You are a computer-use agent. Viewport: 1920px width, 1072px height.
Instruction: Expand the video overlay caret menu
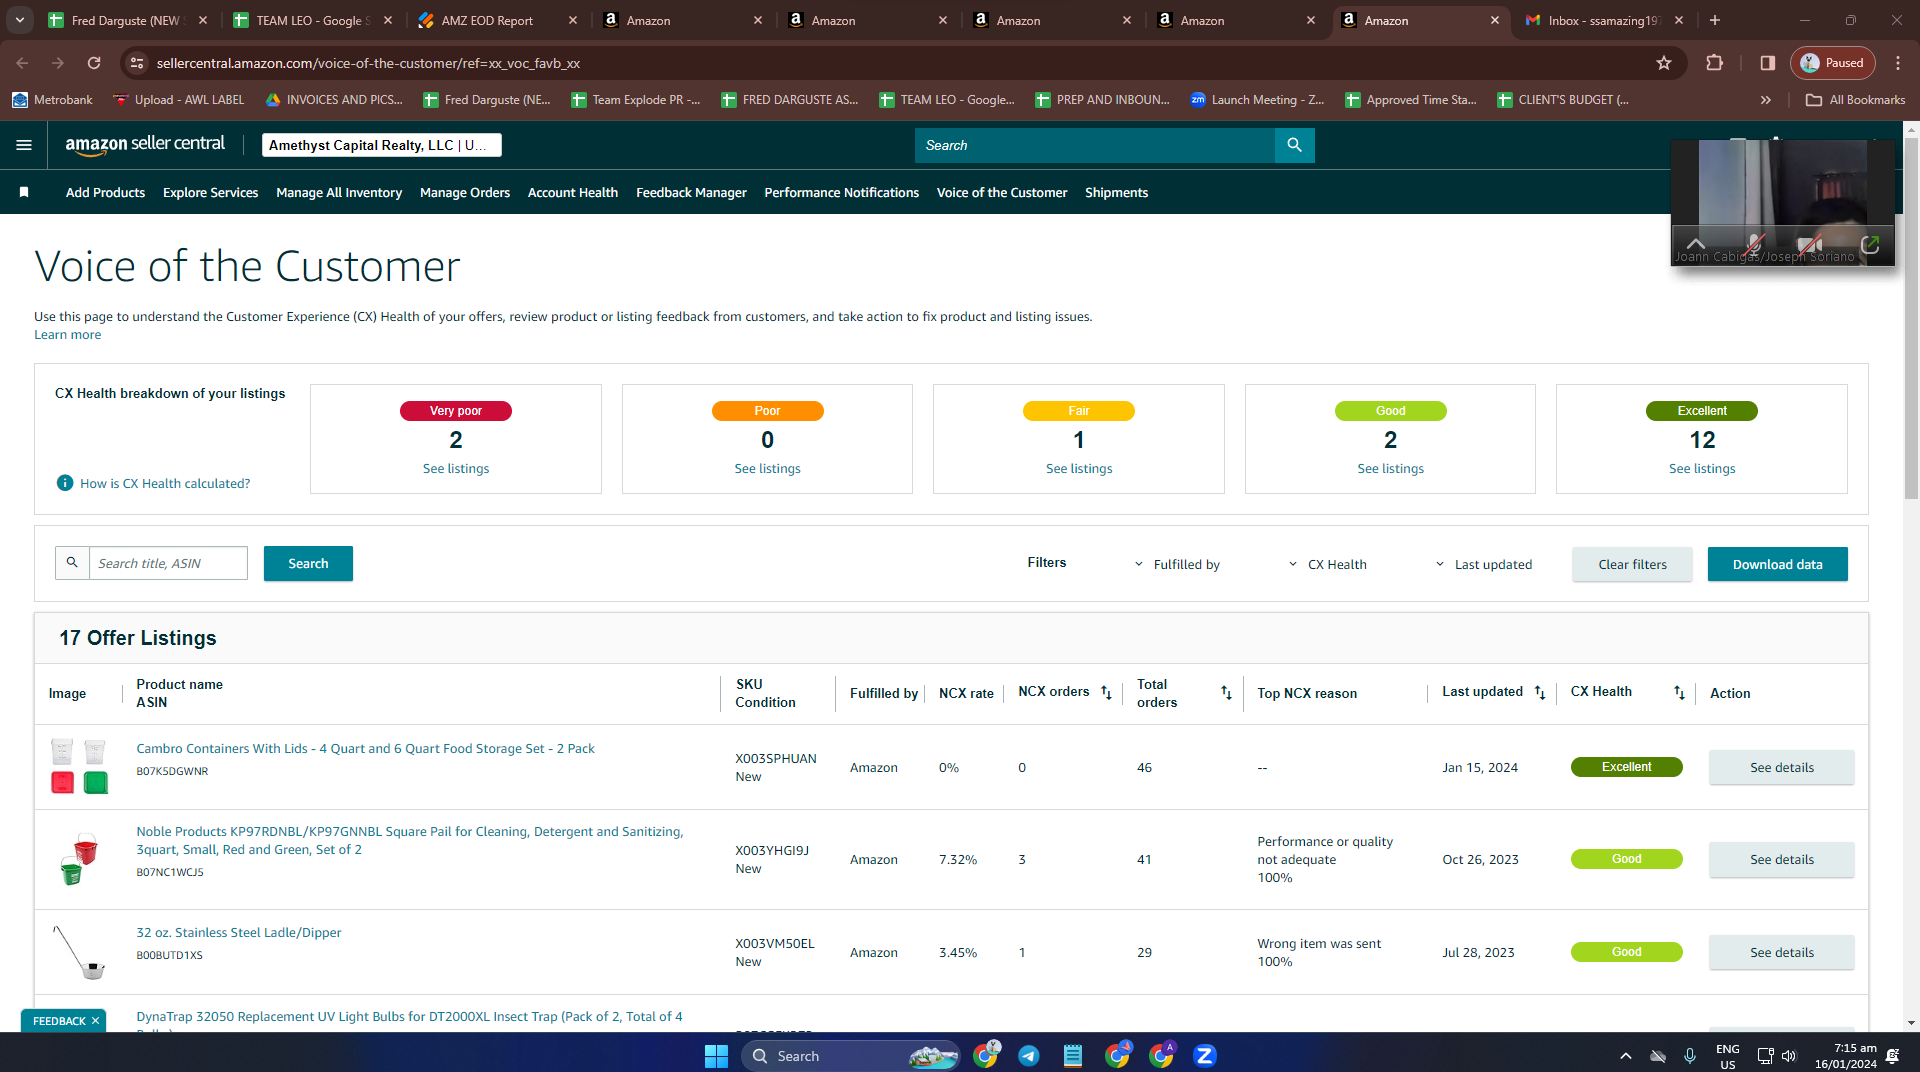(1696, 243)
